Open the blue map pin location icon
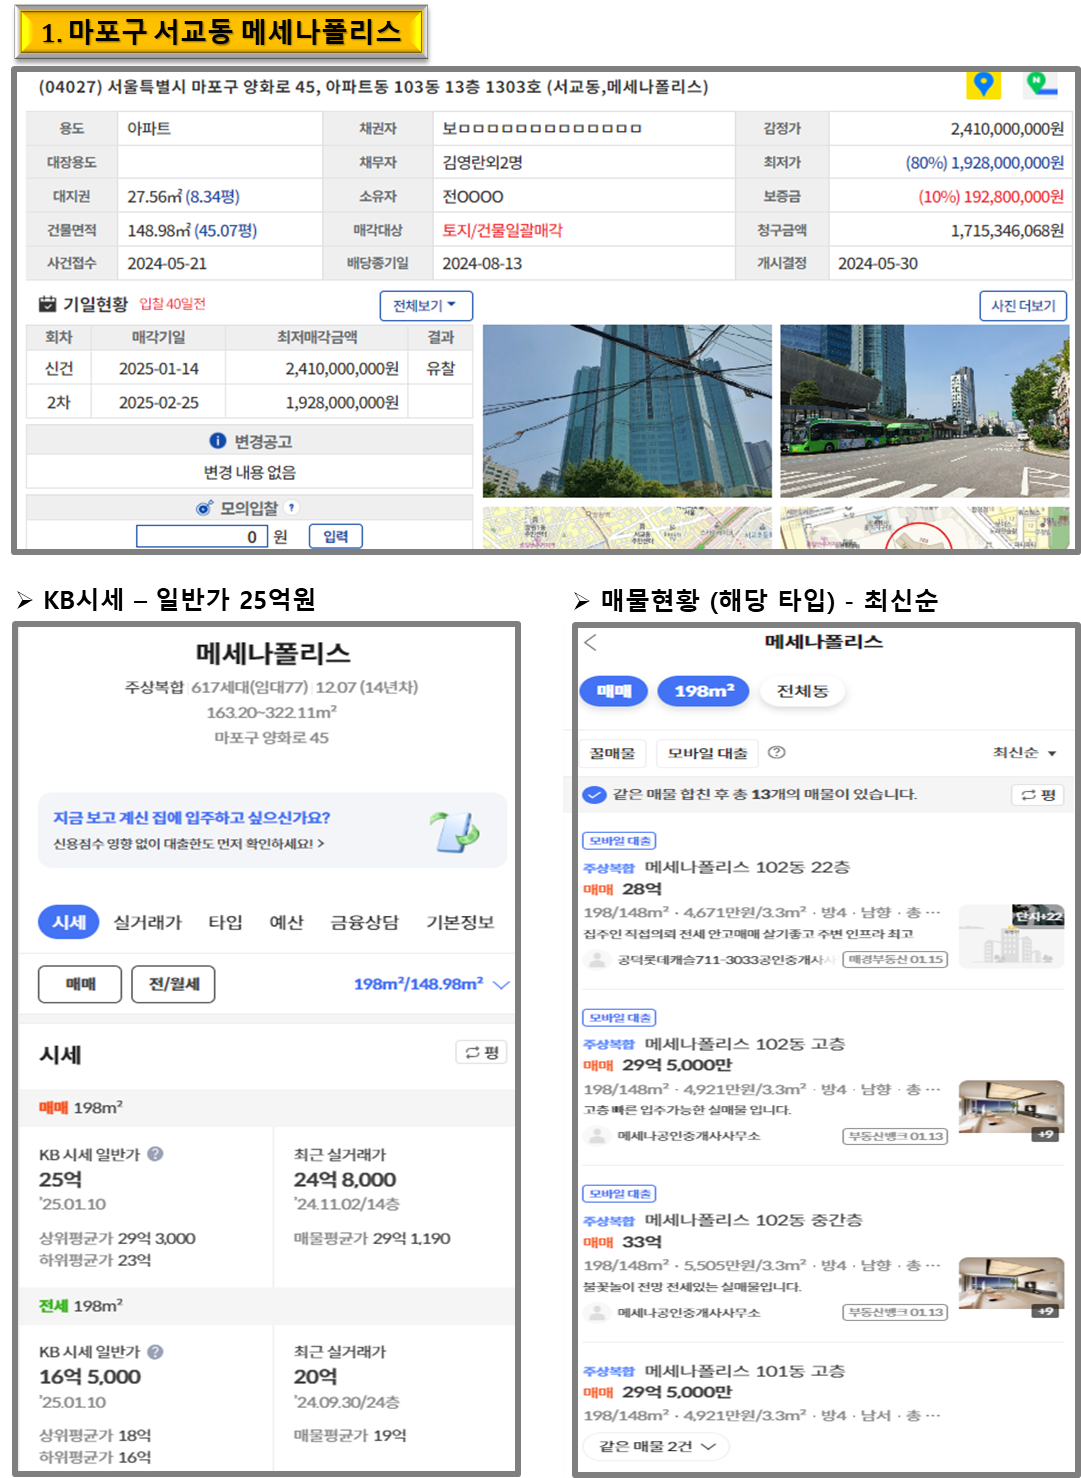The height and width of the screenshot is (1478, 1081). tap(983, 85)
